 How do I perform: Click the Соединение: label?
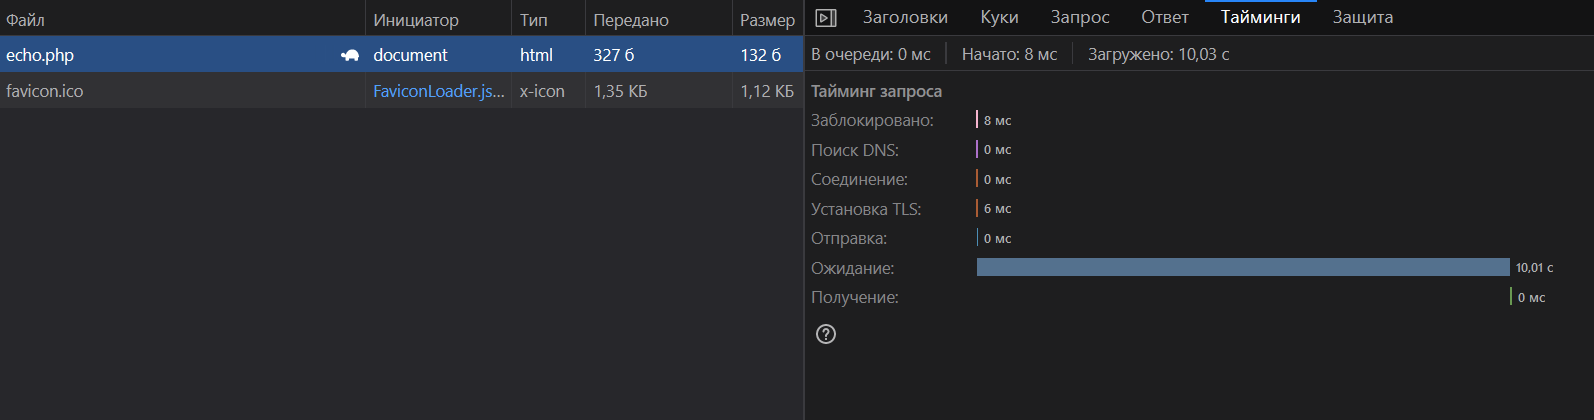[x=859, y=179]
